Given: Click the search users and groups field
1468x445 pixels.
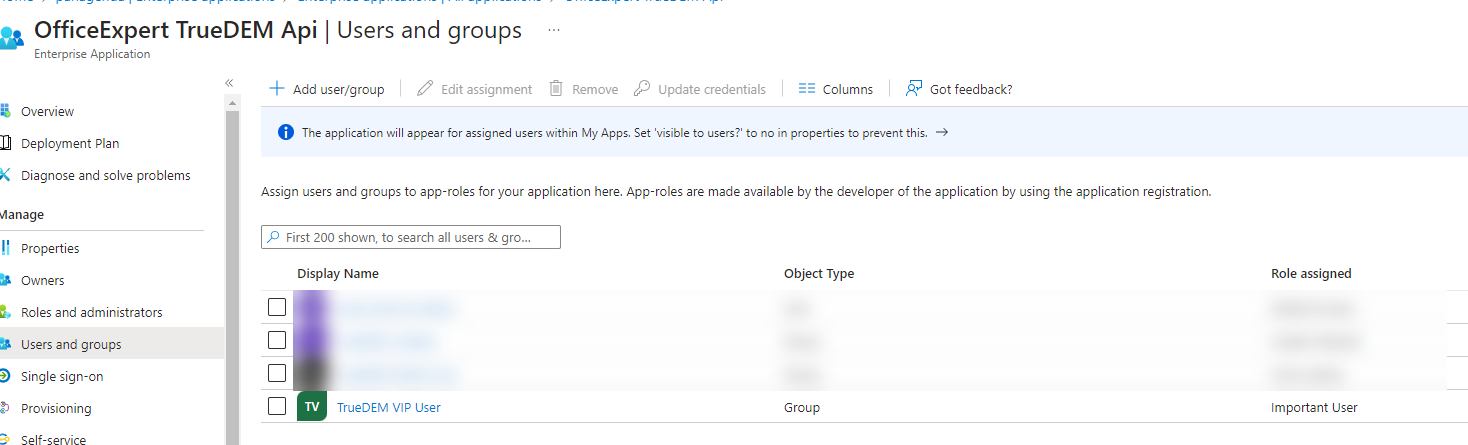Looking at the screenshot, I should 410,237.
